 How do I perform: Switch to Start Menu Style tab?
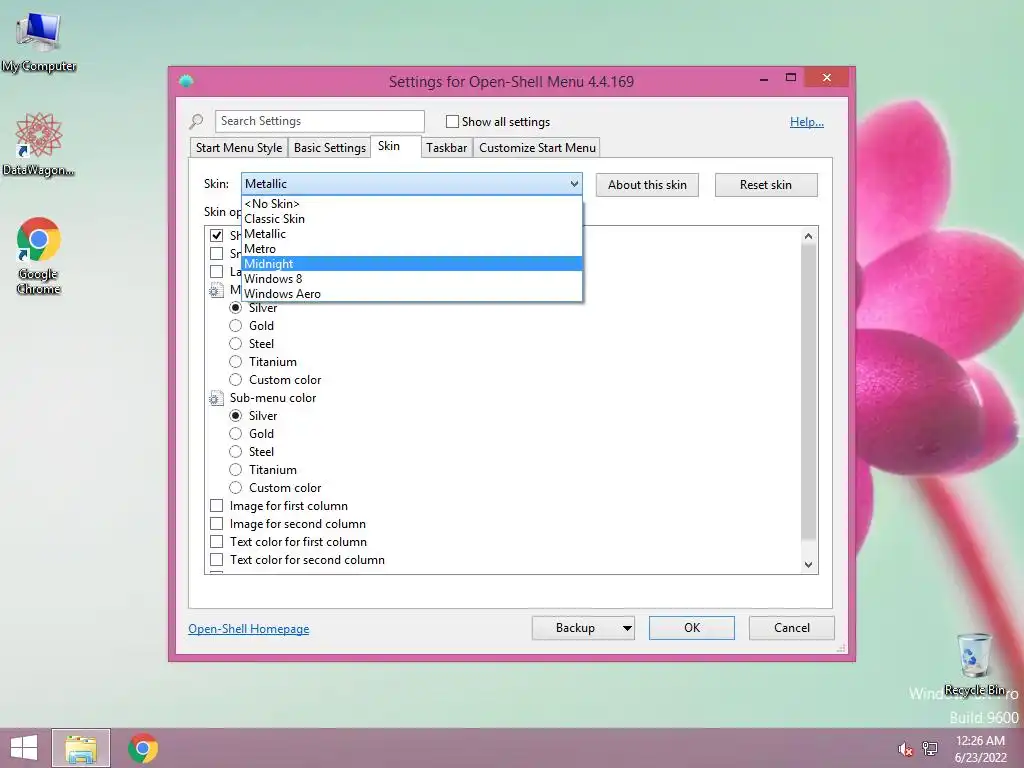[x=239, y=148]
